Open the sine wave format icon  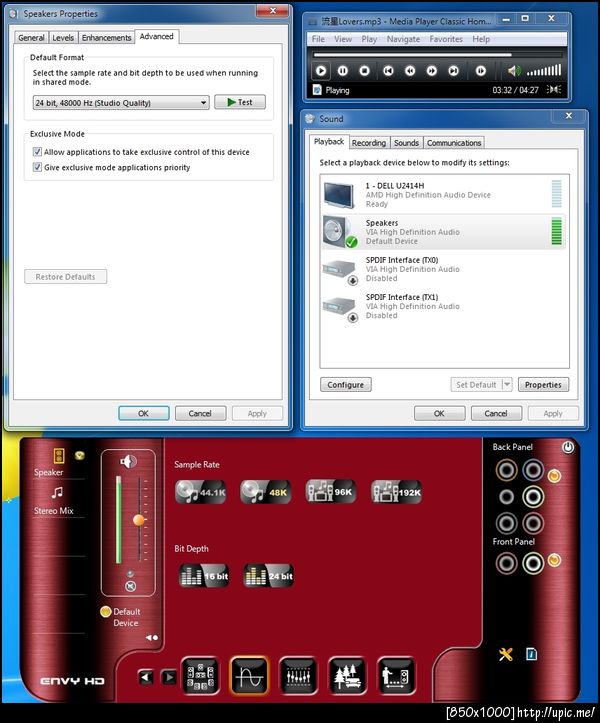[249, 676]
